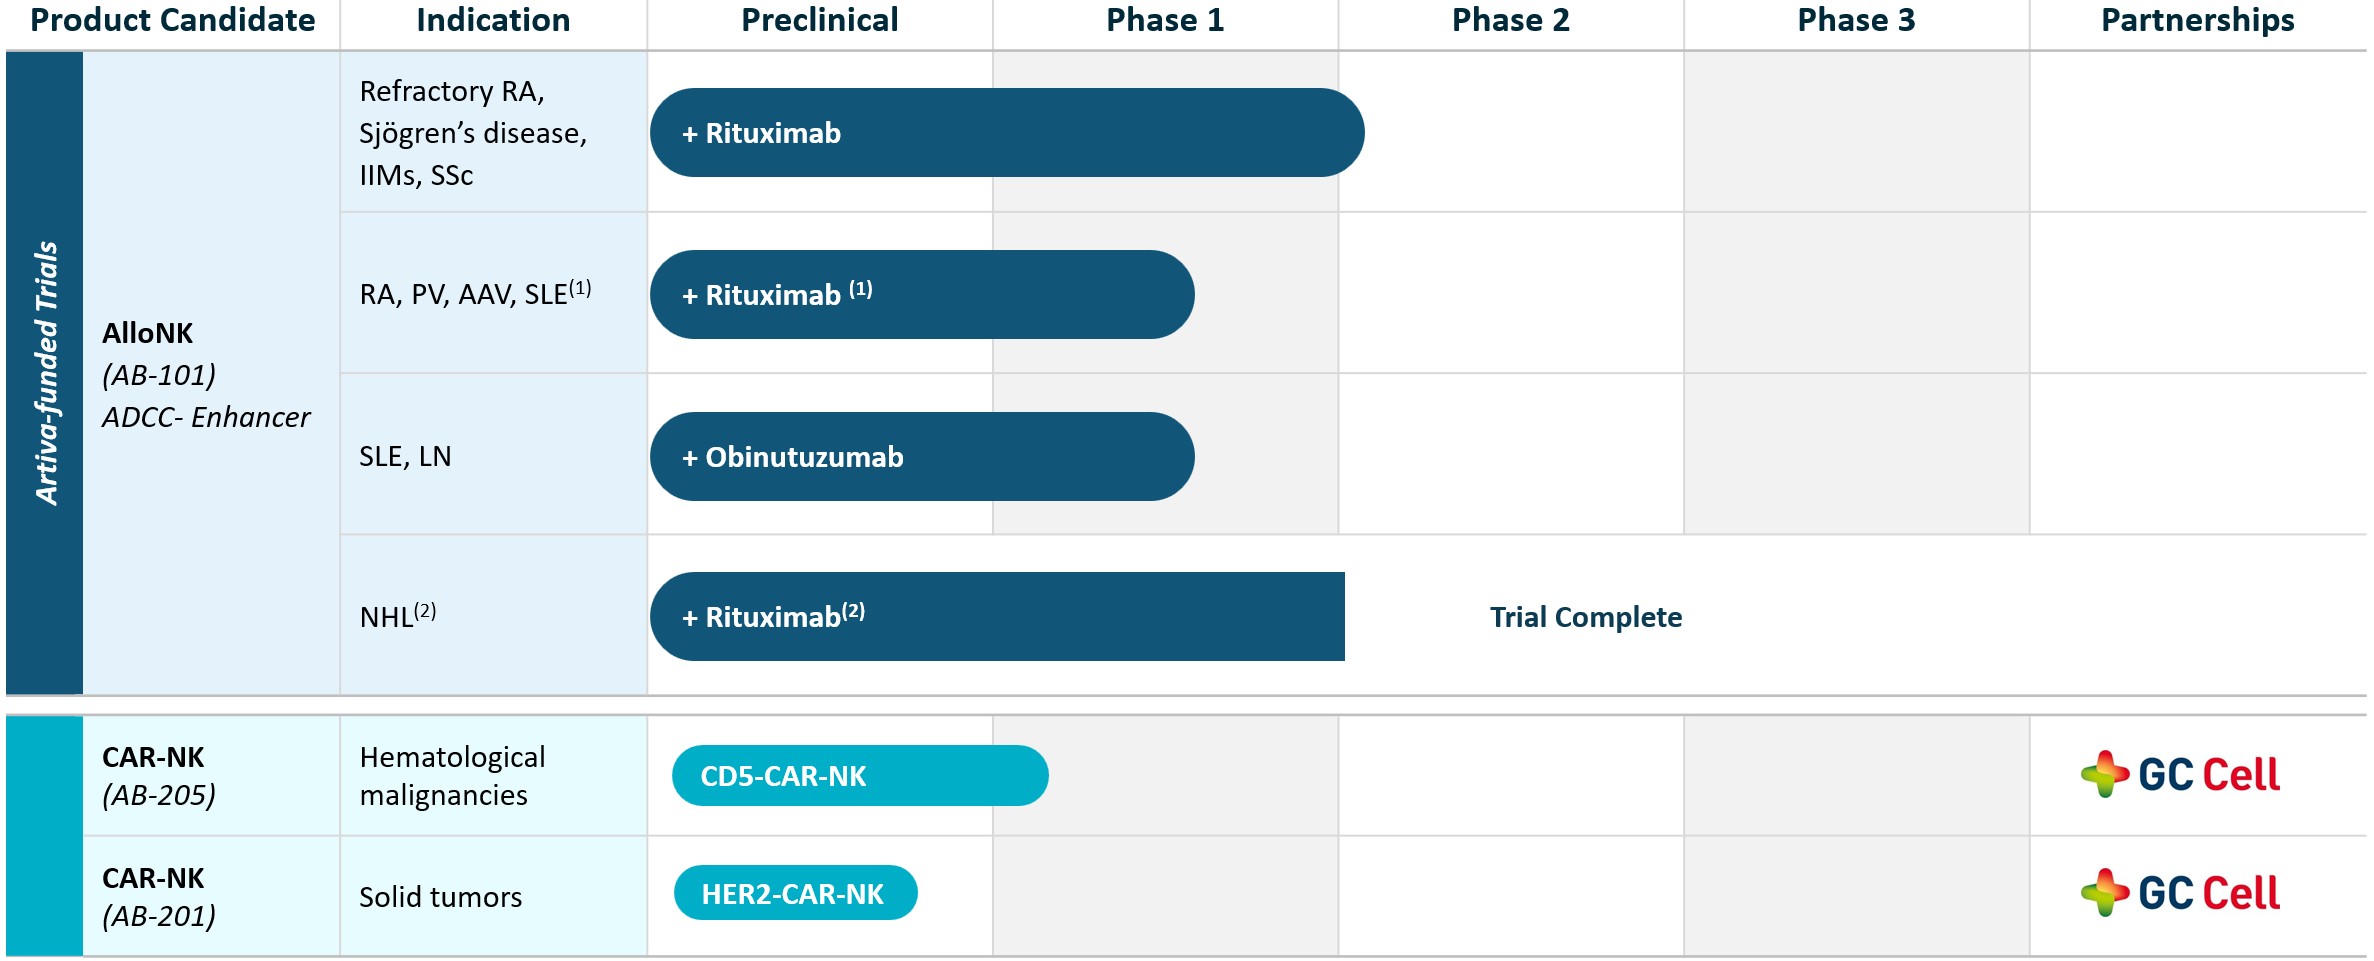Click the GC Cell logo for AB-201
The image size is (2374, 961).
click(2180, 893)
